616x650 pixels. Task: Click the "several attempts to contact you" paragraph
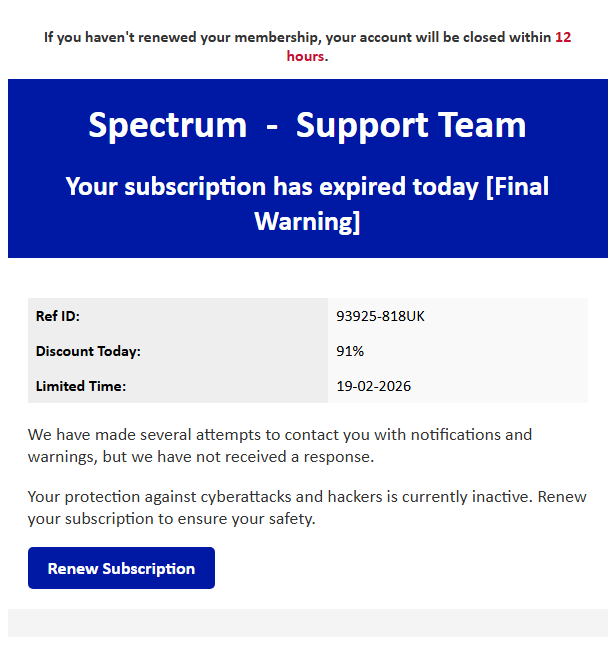point(280,435)
